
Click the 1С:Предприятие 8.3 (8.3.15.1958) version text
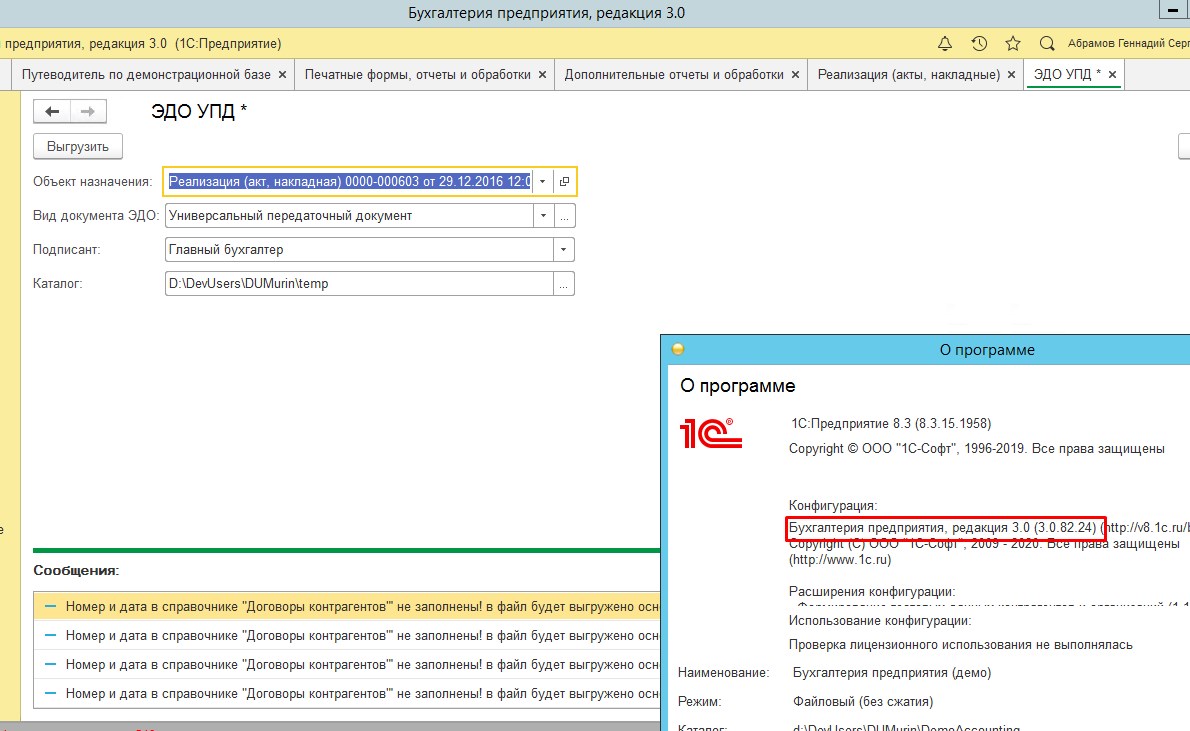click(891, 424)
